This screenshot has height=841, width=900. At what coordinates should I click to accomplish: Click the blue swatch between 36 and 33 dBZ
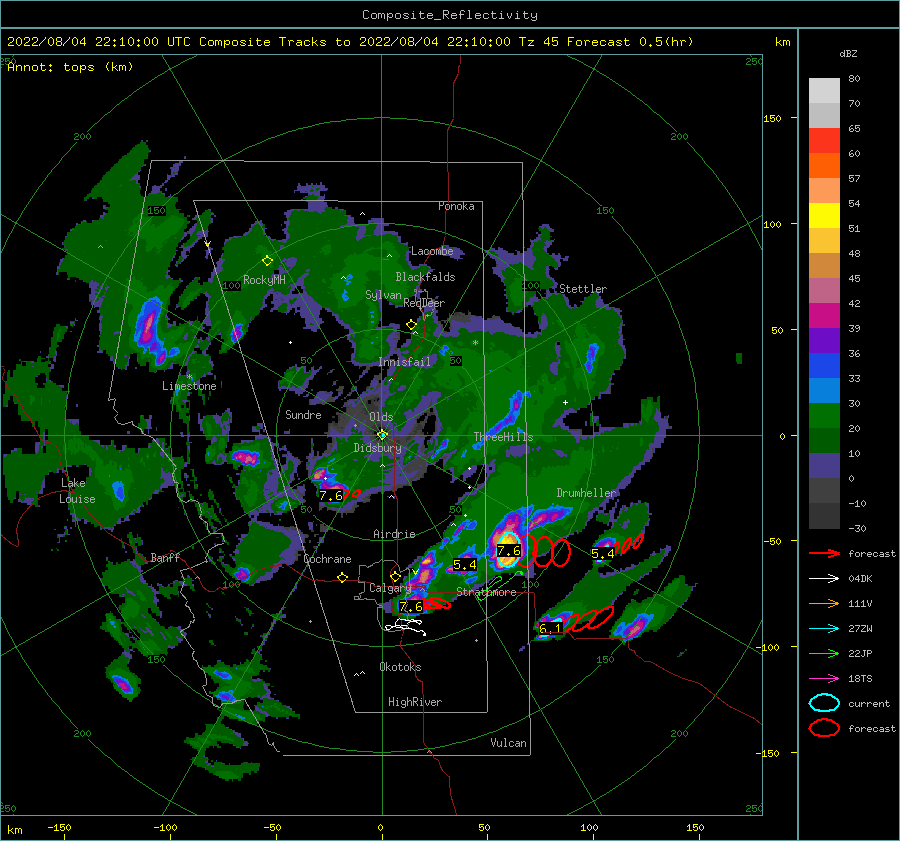(824, 366)
